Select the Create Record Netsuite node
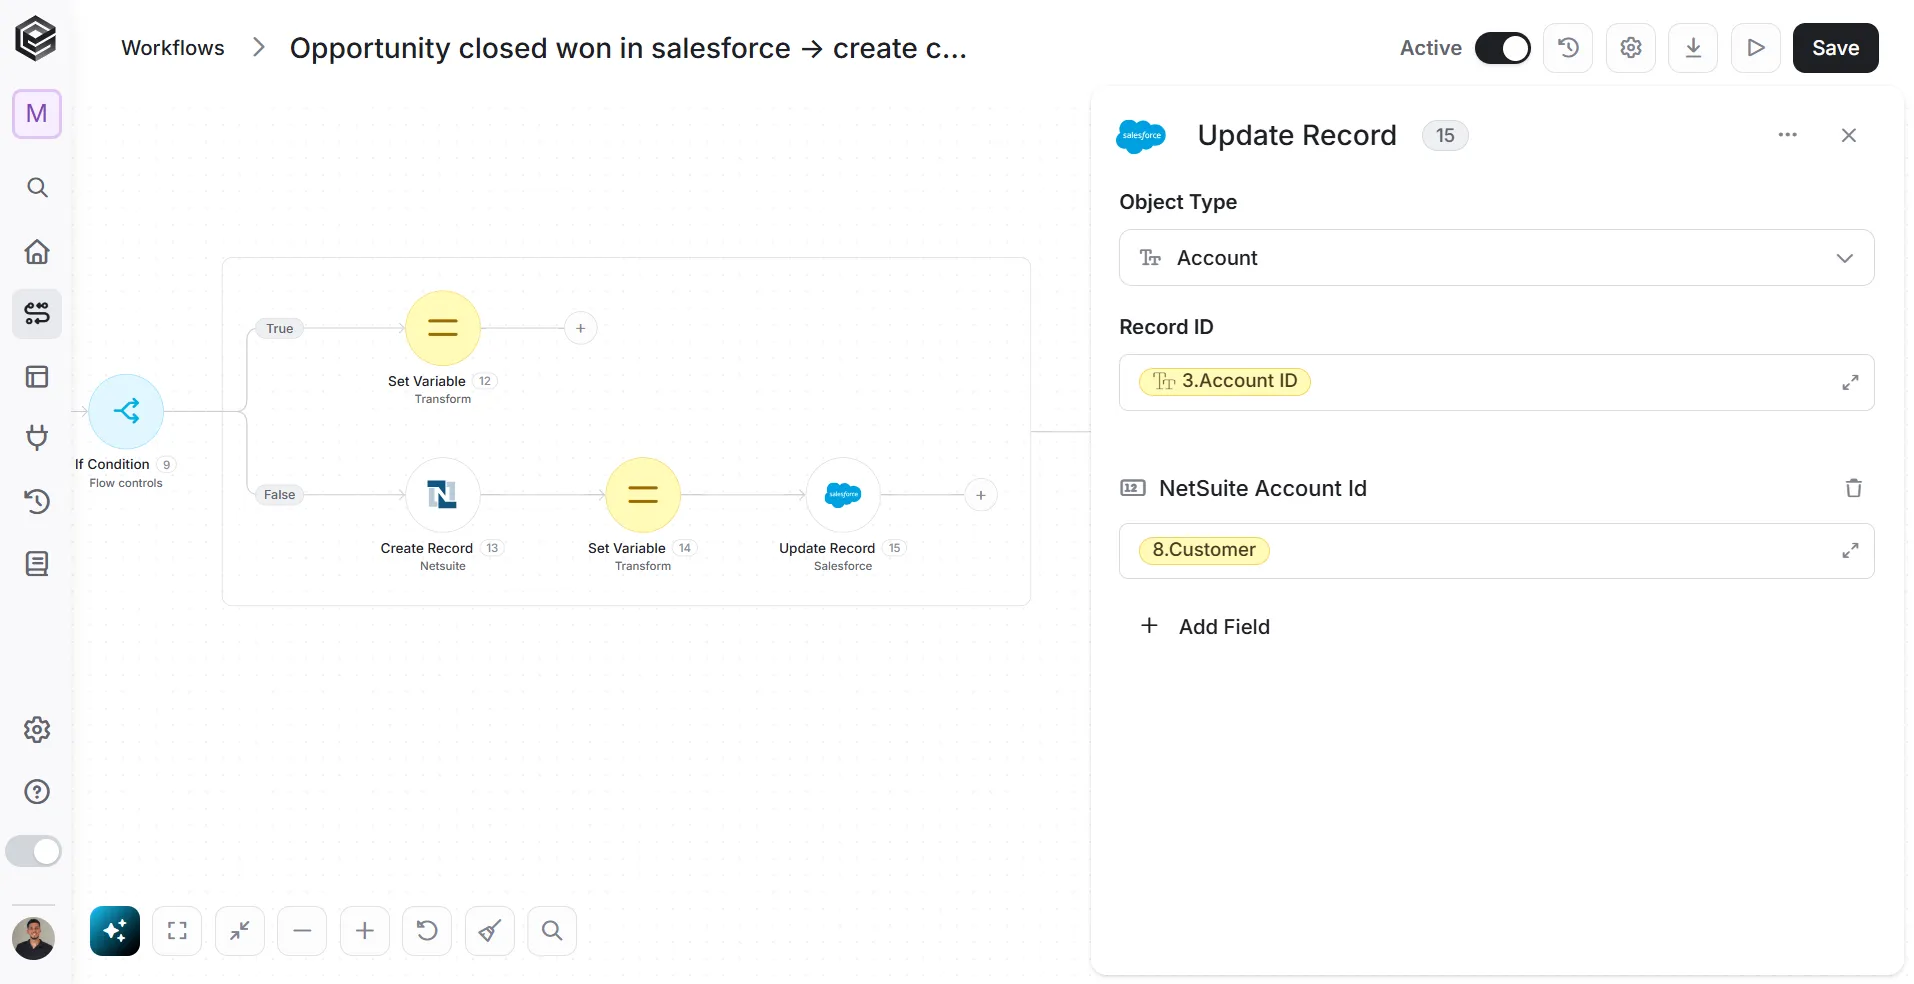The image size is (1914, 984). 442,495
